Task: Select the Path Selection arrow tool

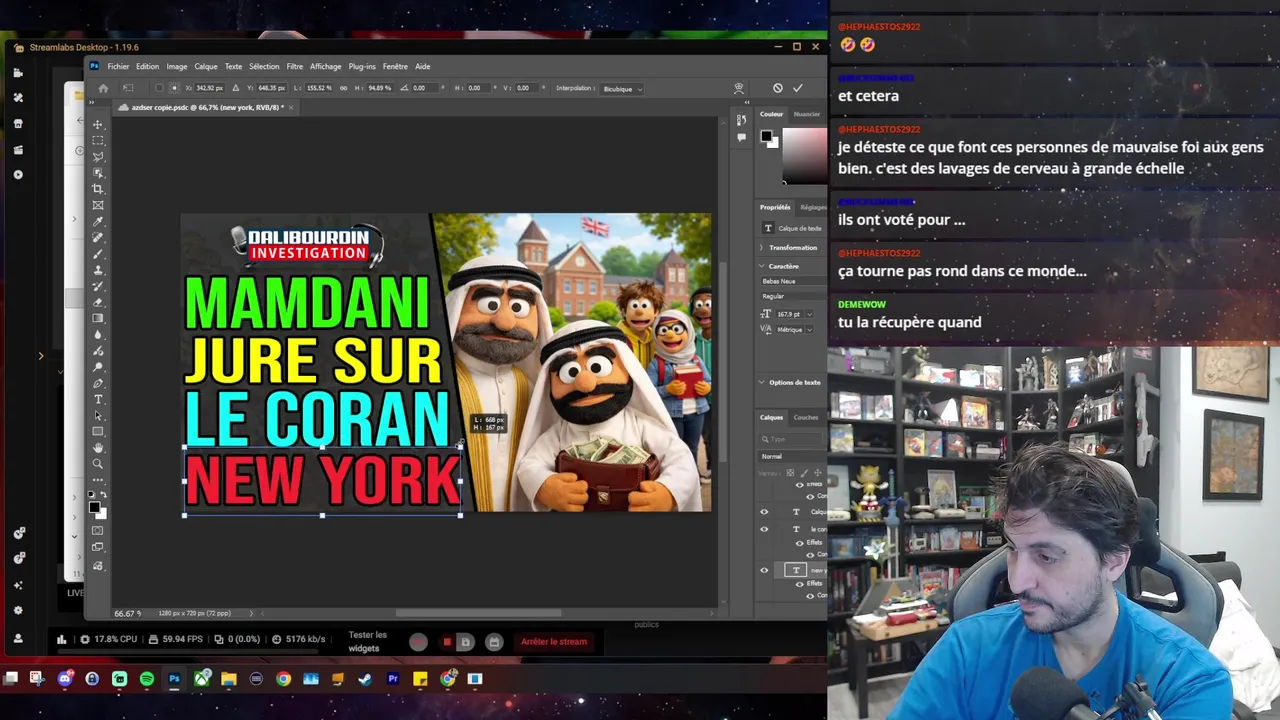Action: (x=98, y=415)
